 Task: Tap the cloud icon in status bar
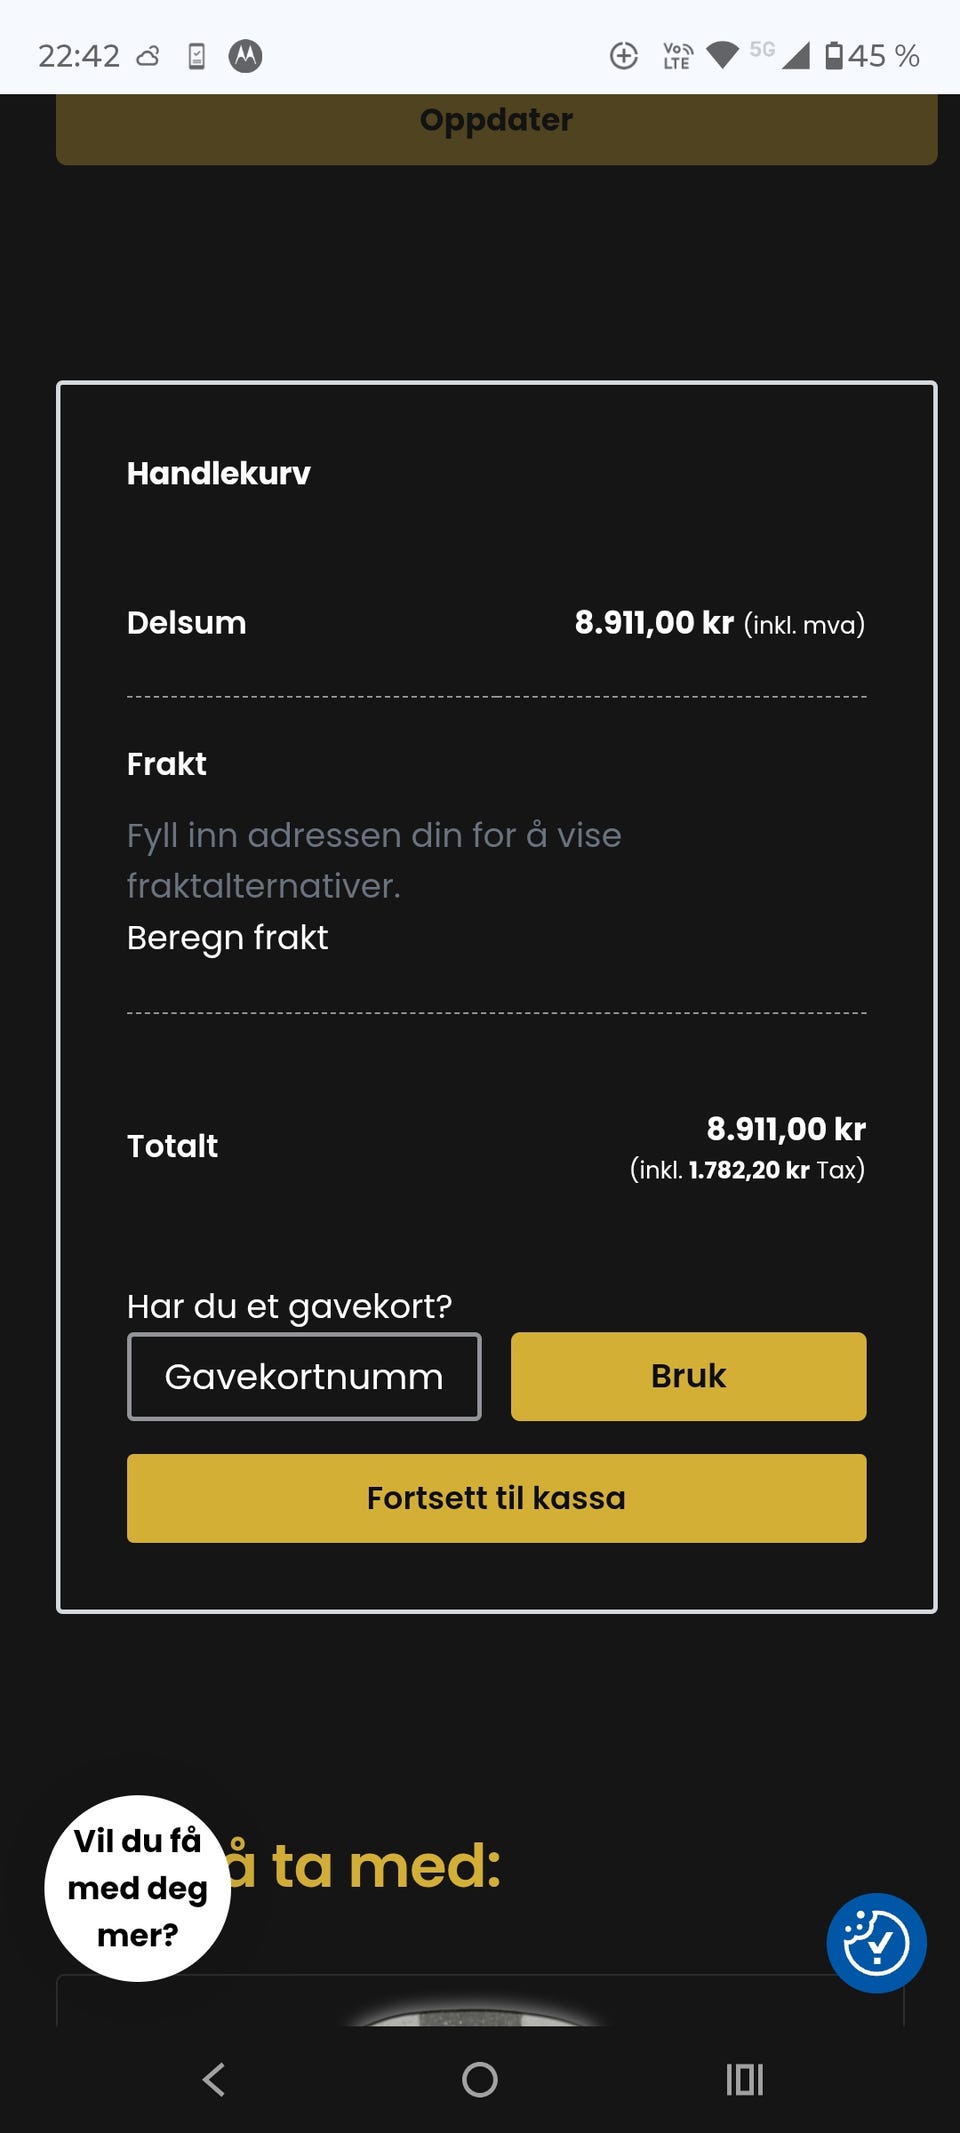(x=148, y=56)
